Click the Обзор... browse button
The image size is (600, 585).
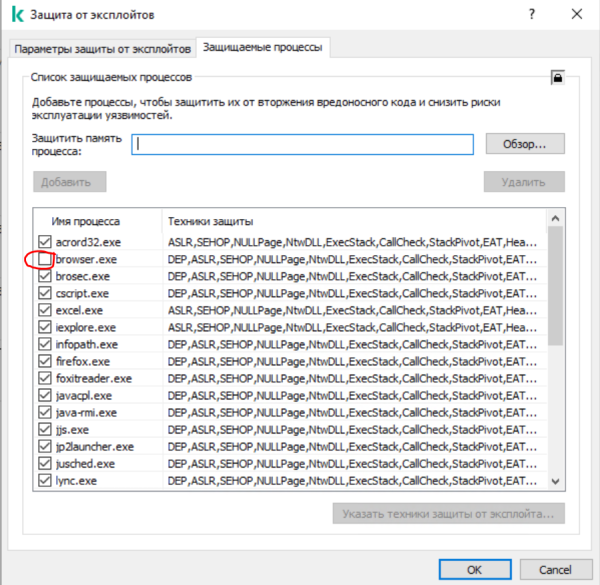point(525,144)
